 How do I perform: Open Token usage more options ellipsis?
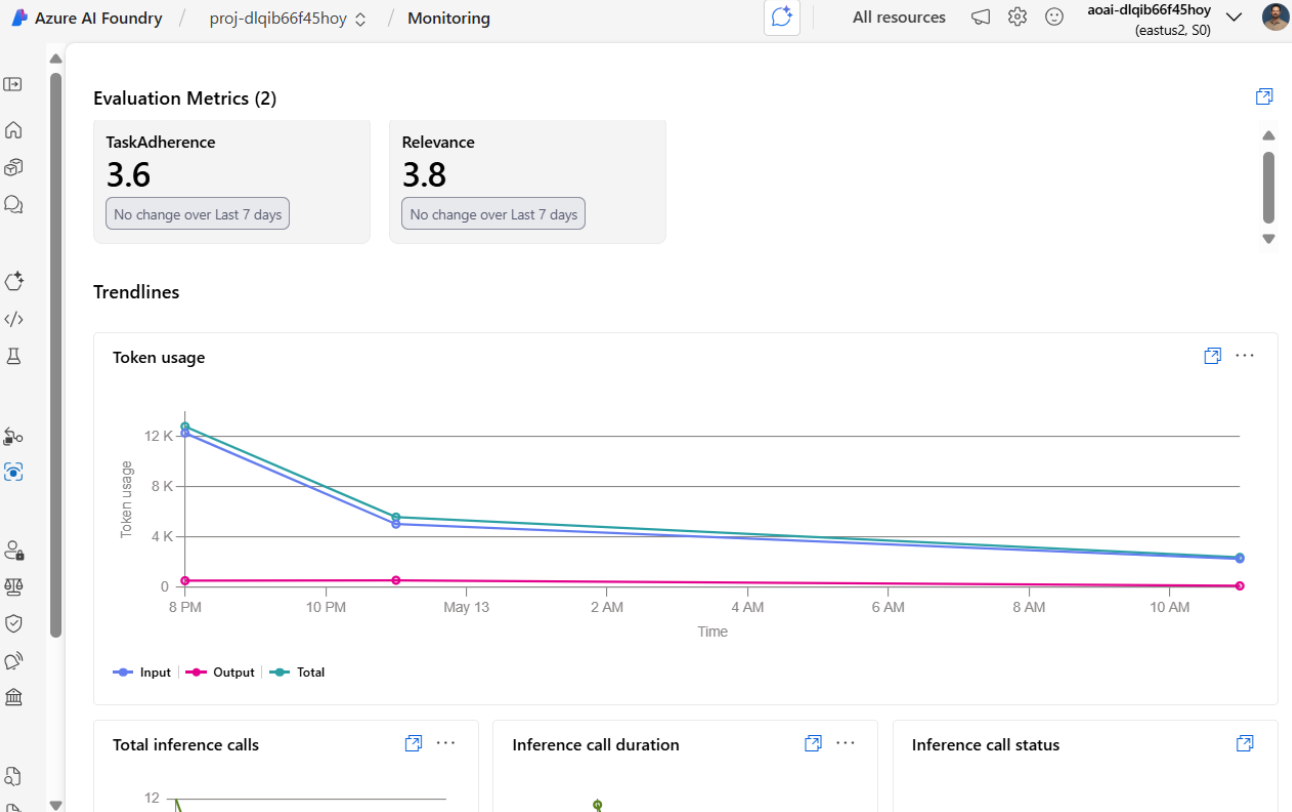coord(1244,356)
